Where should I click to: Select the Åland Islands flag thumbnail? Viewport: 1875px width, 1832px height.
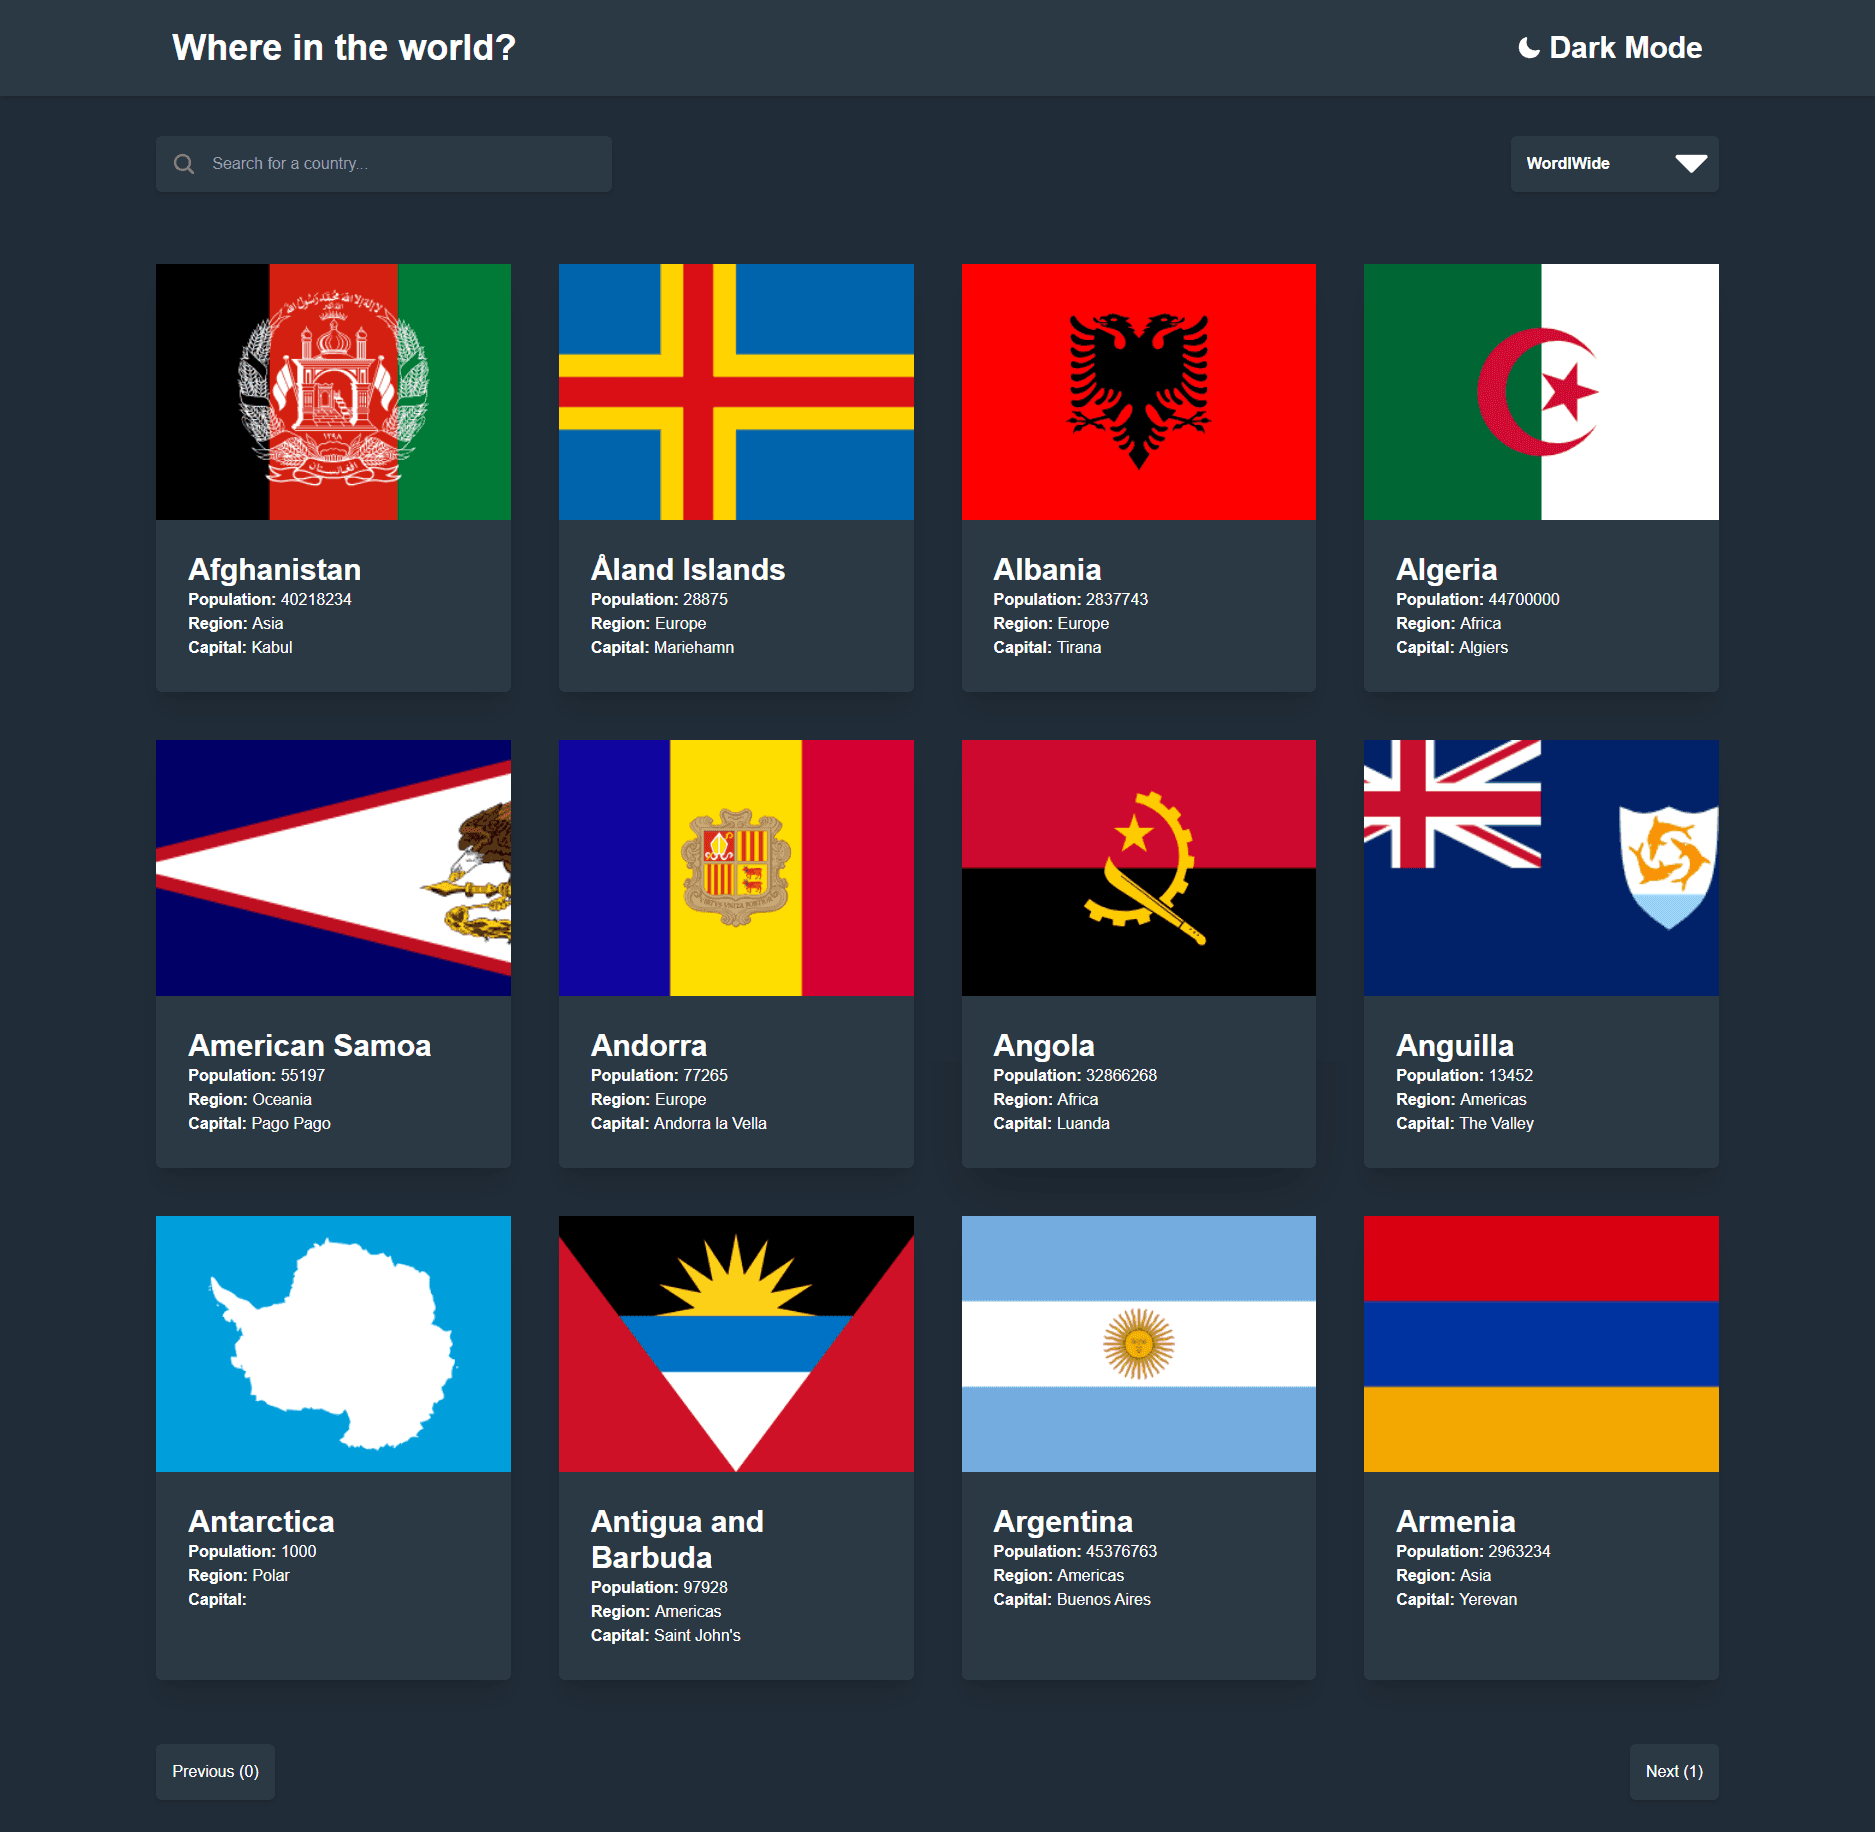(736, 391)
